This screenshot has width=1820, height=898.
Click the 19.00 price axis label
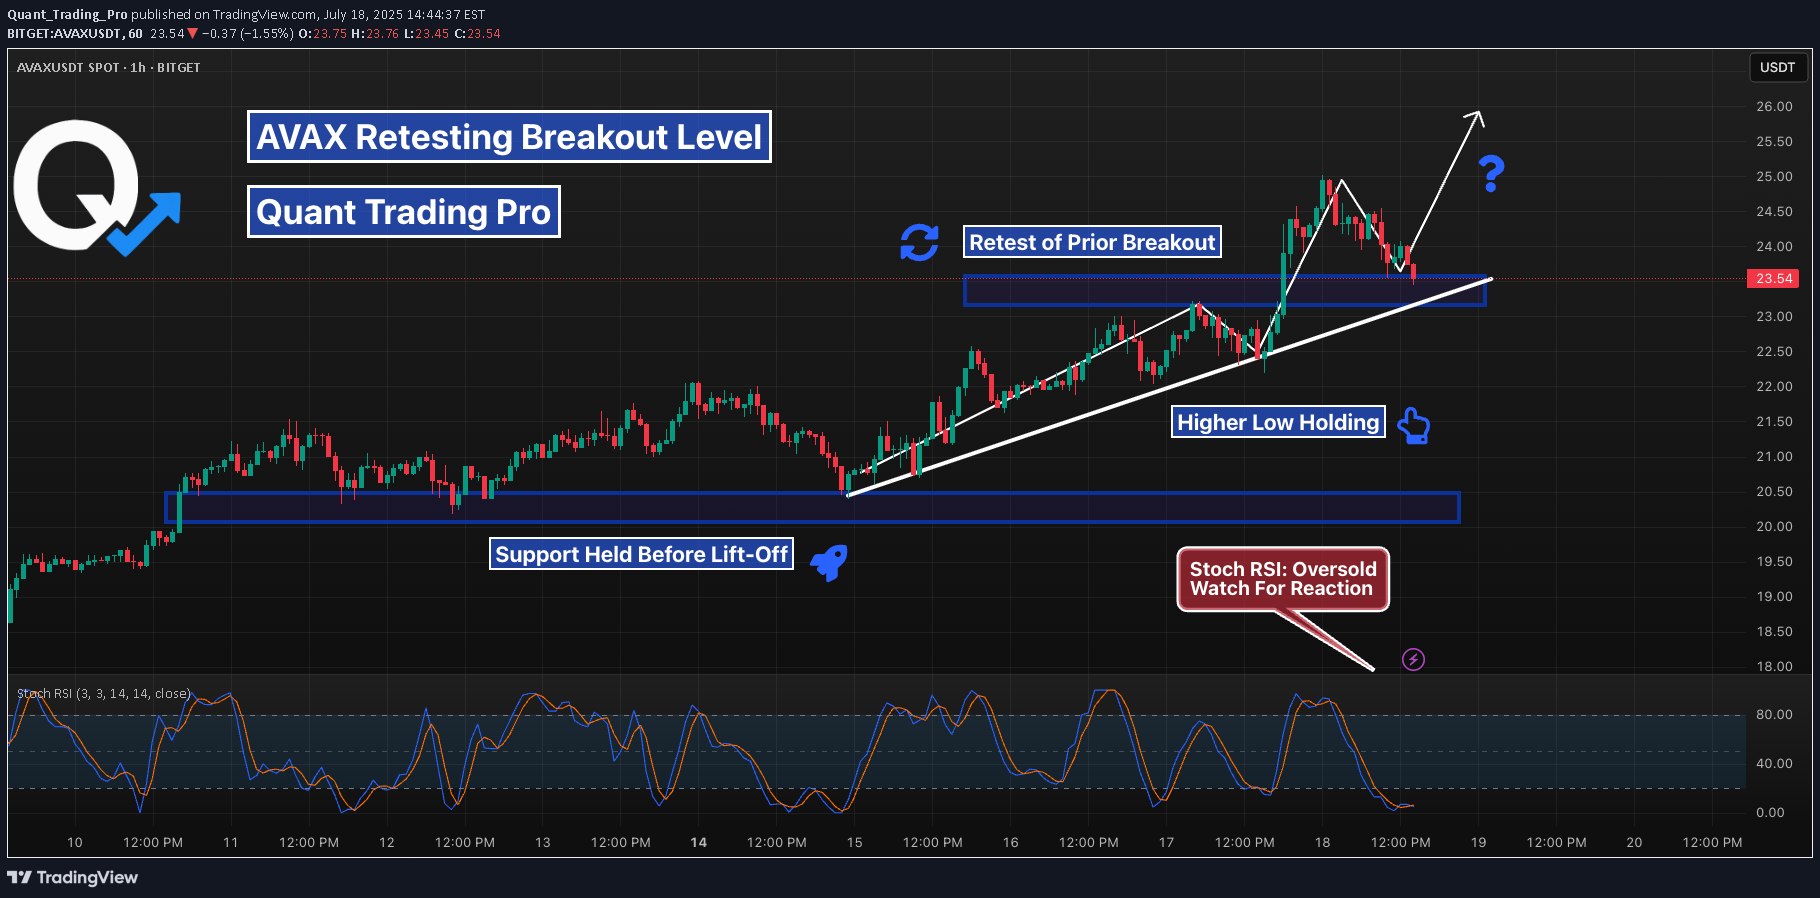tap(1774, 596)
